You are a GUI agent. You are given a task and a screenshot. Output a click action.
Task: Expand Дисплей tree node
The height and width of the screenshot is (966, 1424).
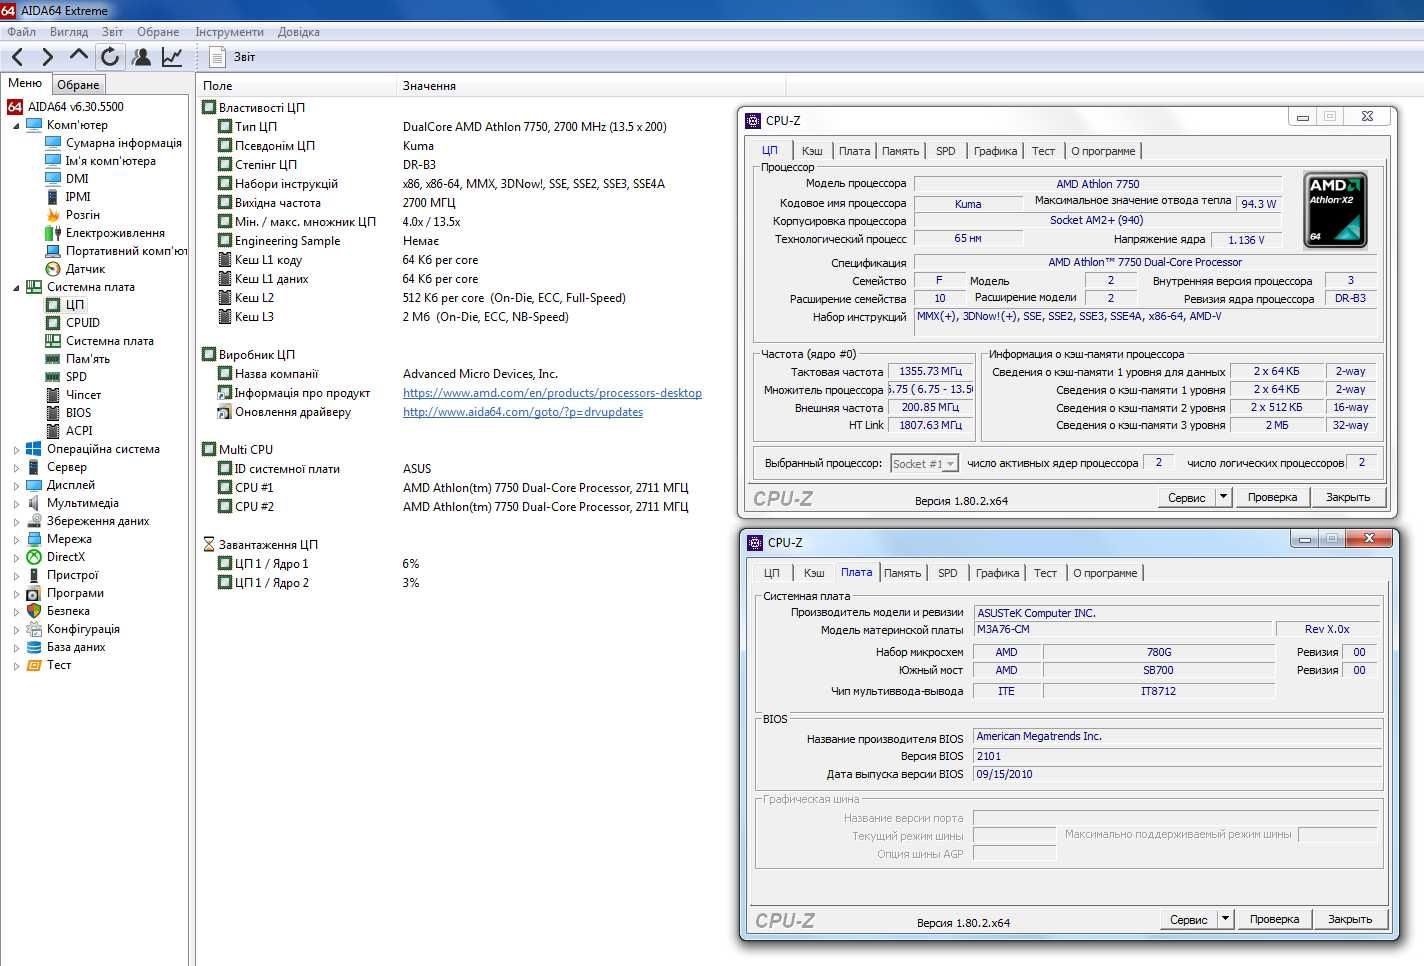point(16,486)
